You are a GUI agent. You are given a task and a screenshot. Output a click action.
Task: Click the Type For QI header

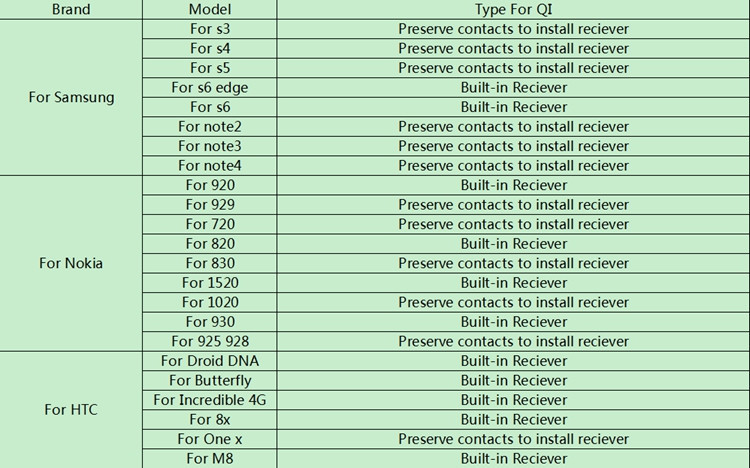513,9
